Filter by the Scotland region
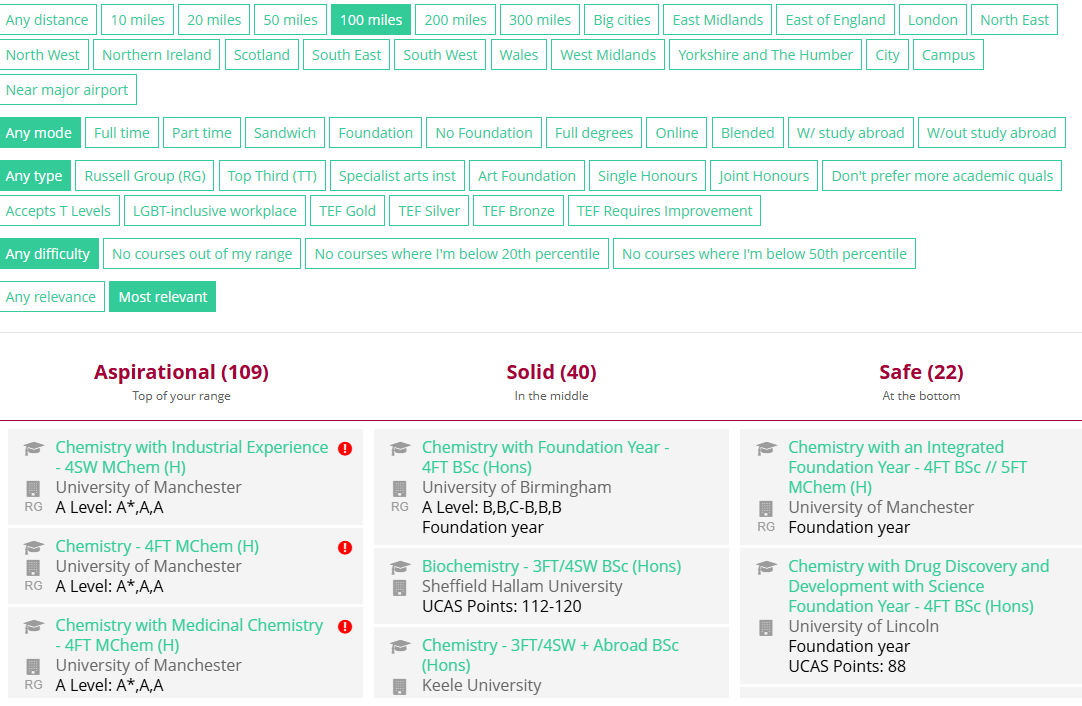The width and height of the screenshot is (1082, 706). point(262,55)
